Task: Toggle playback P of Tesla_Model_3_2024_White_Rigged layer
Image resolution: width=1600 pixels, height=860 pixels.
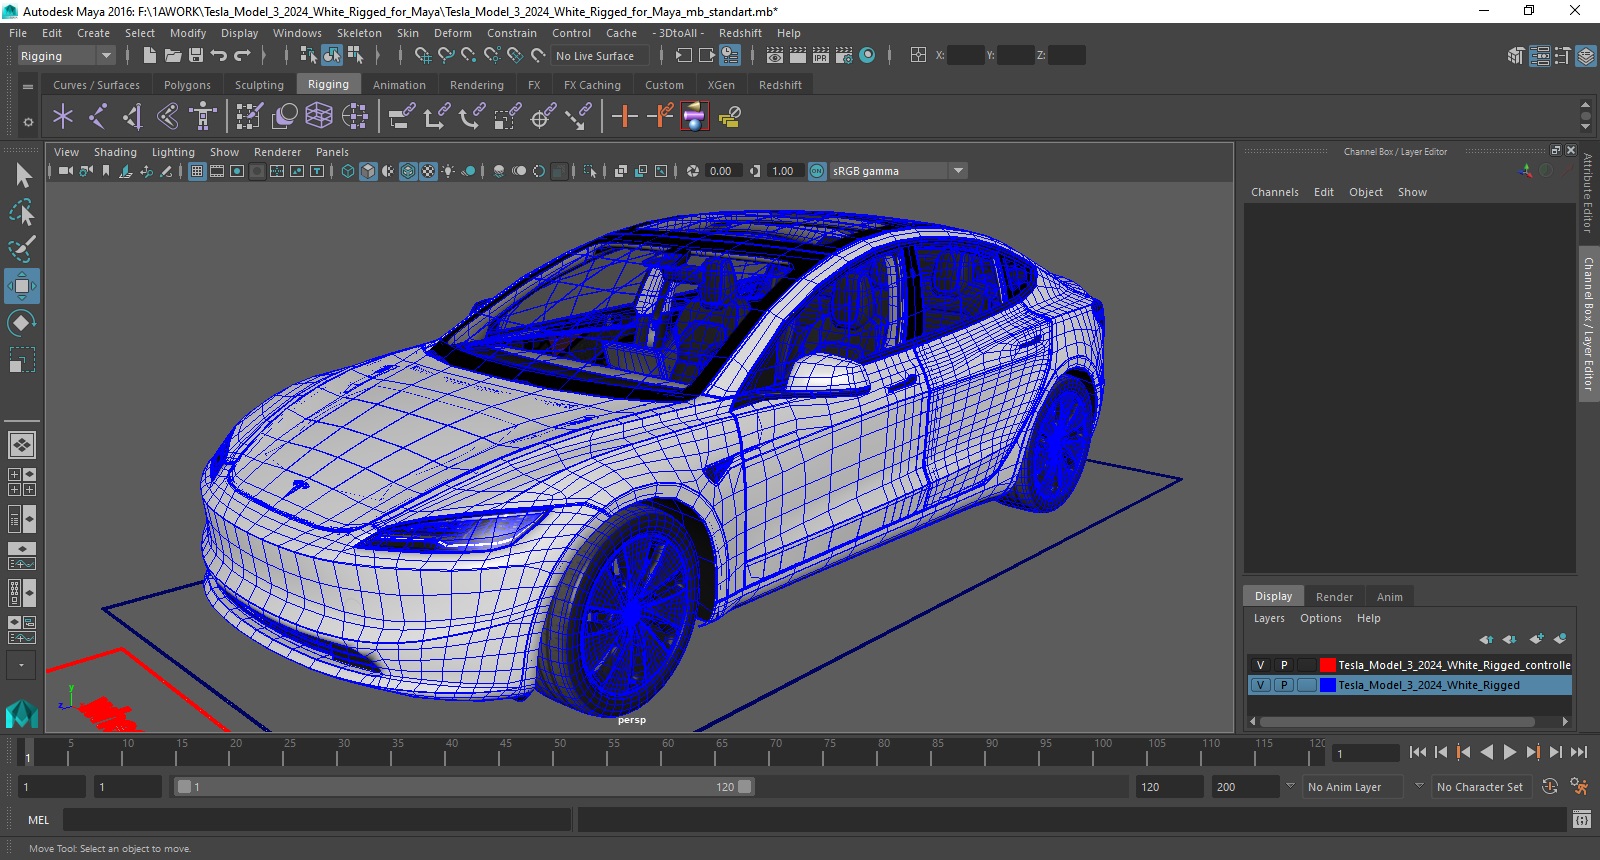Action: click(1284, 685)
